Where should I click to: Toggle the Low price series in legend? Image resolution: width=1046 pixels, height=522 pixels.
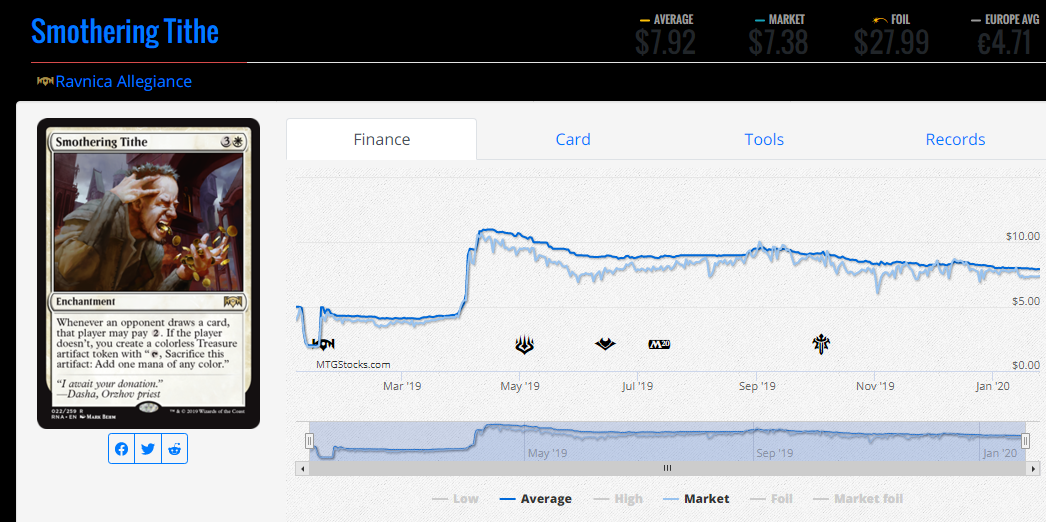(455, 498)
